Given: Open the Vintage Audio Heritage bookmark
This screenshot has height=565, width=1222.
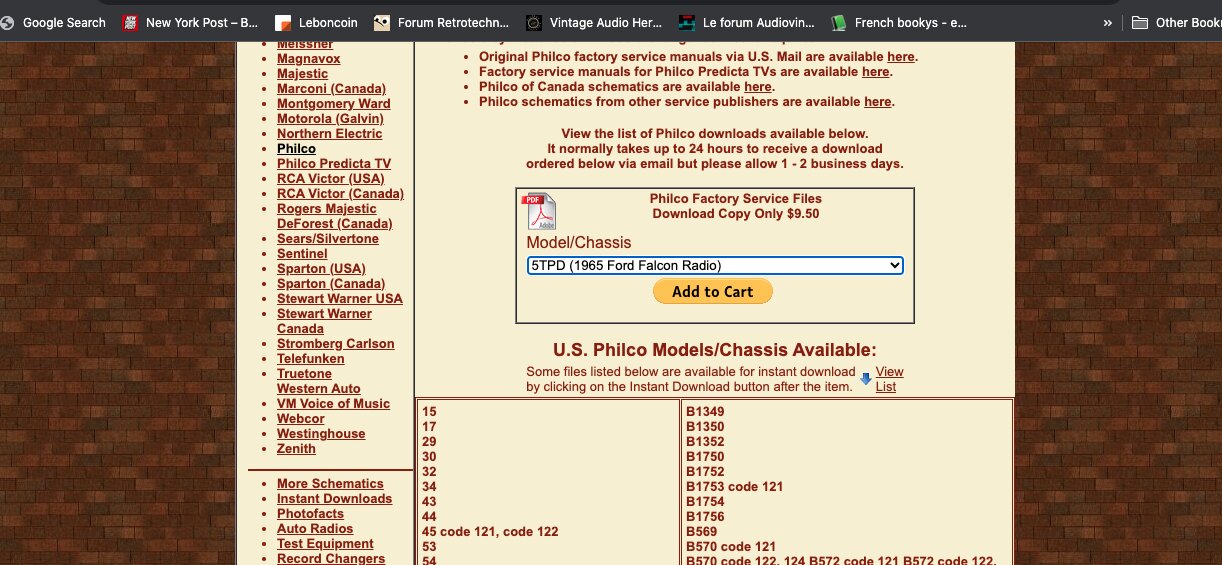Looking at the screenshot, I should (594, 22).
